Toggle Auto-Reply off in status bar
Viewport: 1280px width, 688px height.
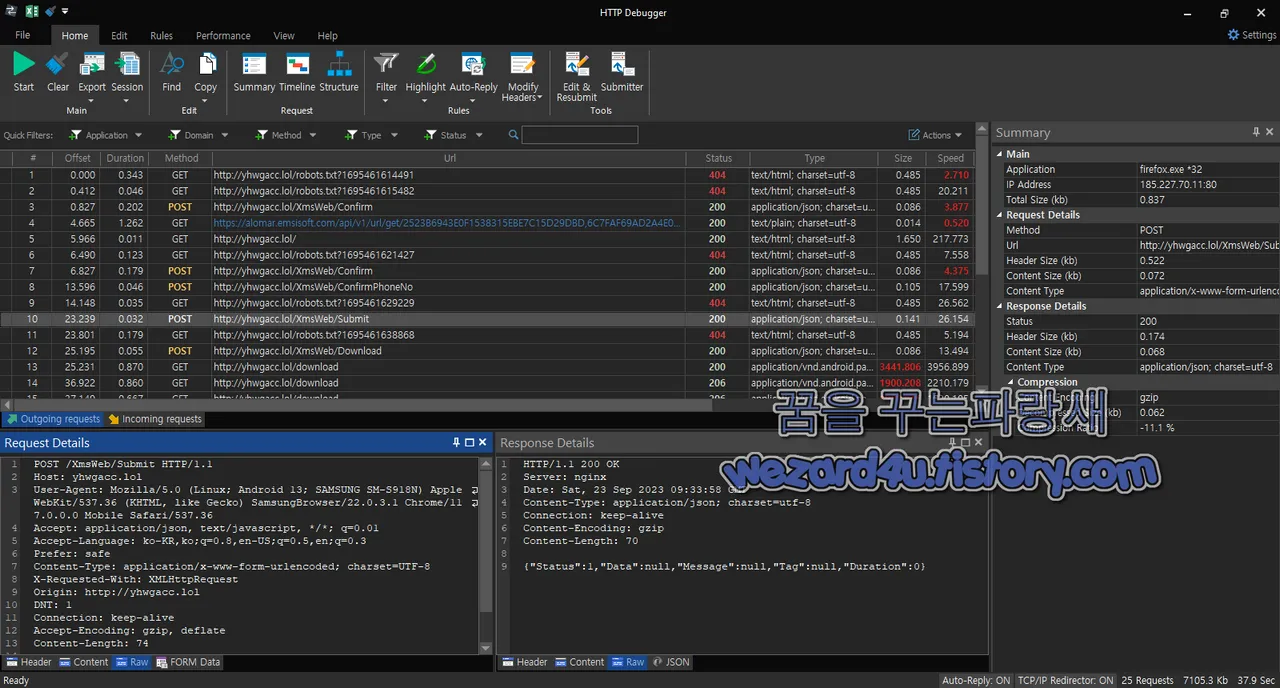(x=976, y=680)
